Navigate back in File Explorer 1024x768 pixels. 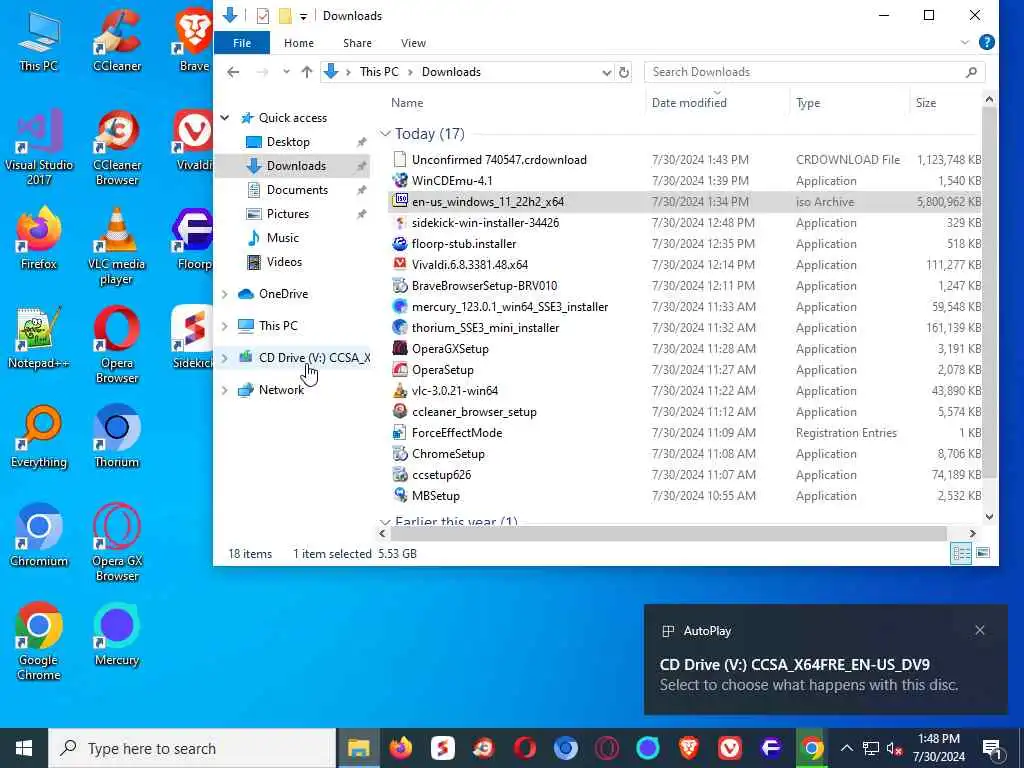tap(233, 72)
